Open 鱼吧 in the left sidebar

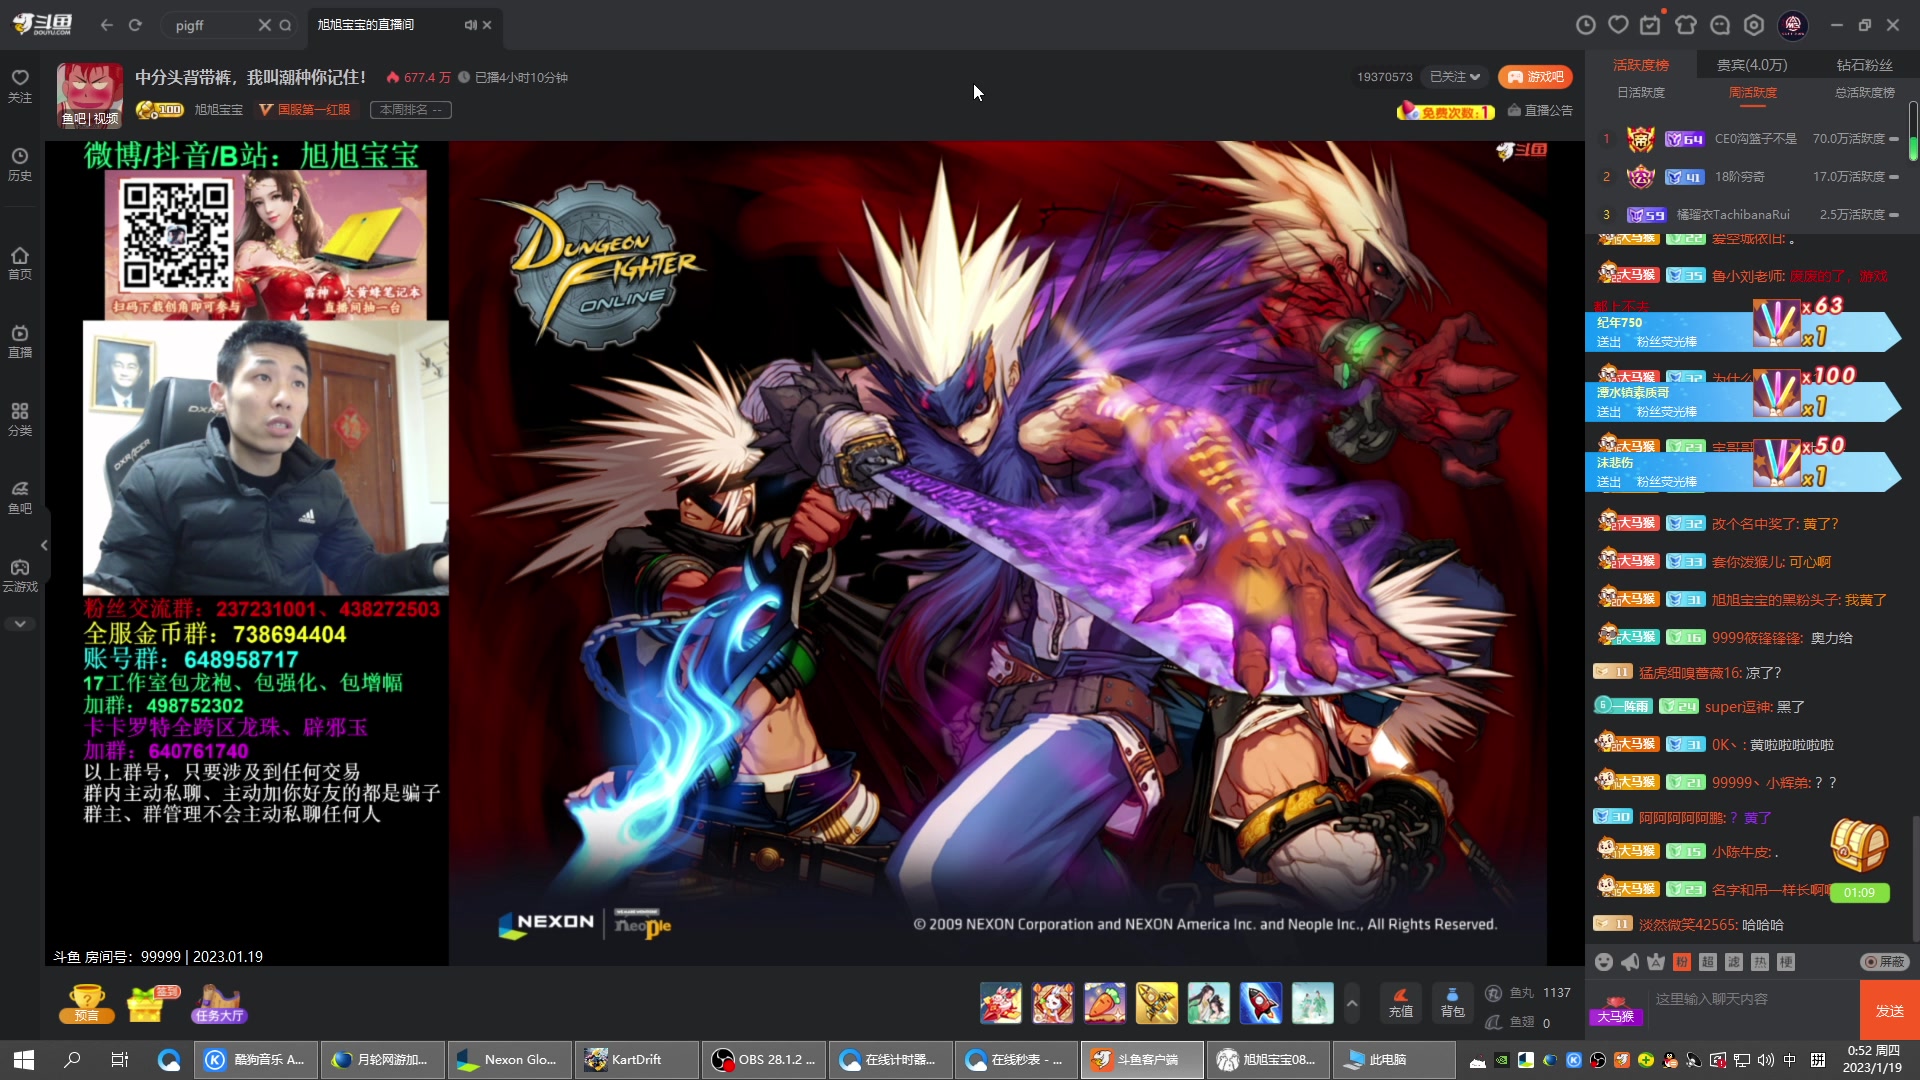[20, 498]
